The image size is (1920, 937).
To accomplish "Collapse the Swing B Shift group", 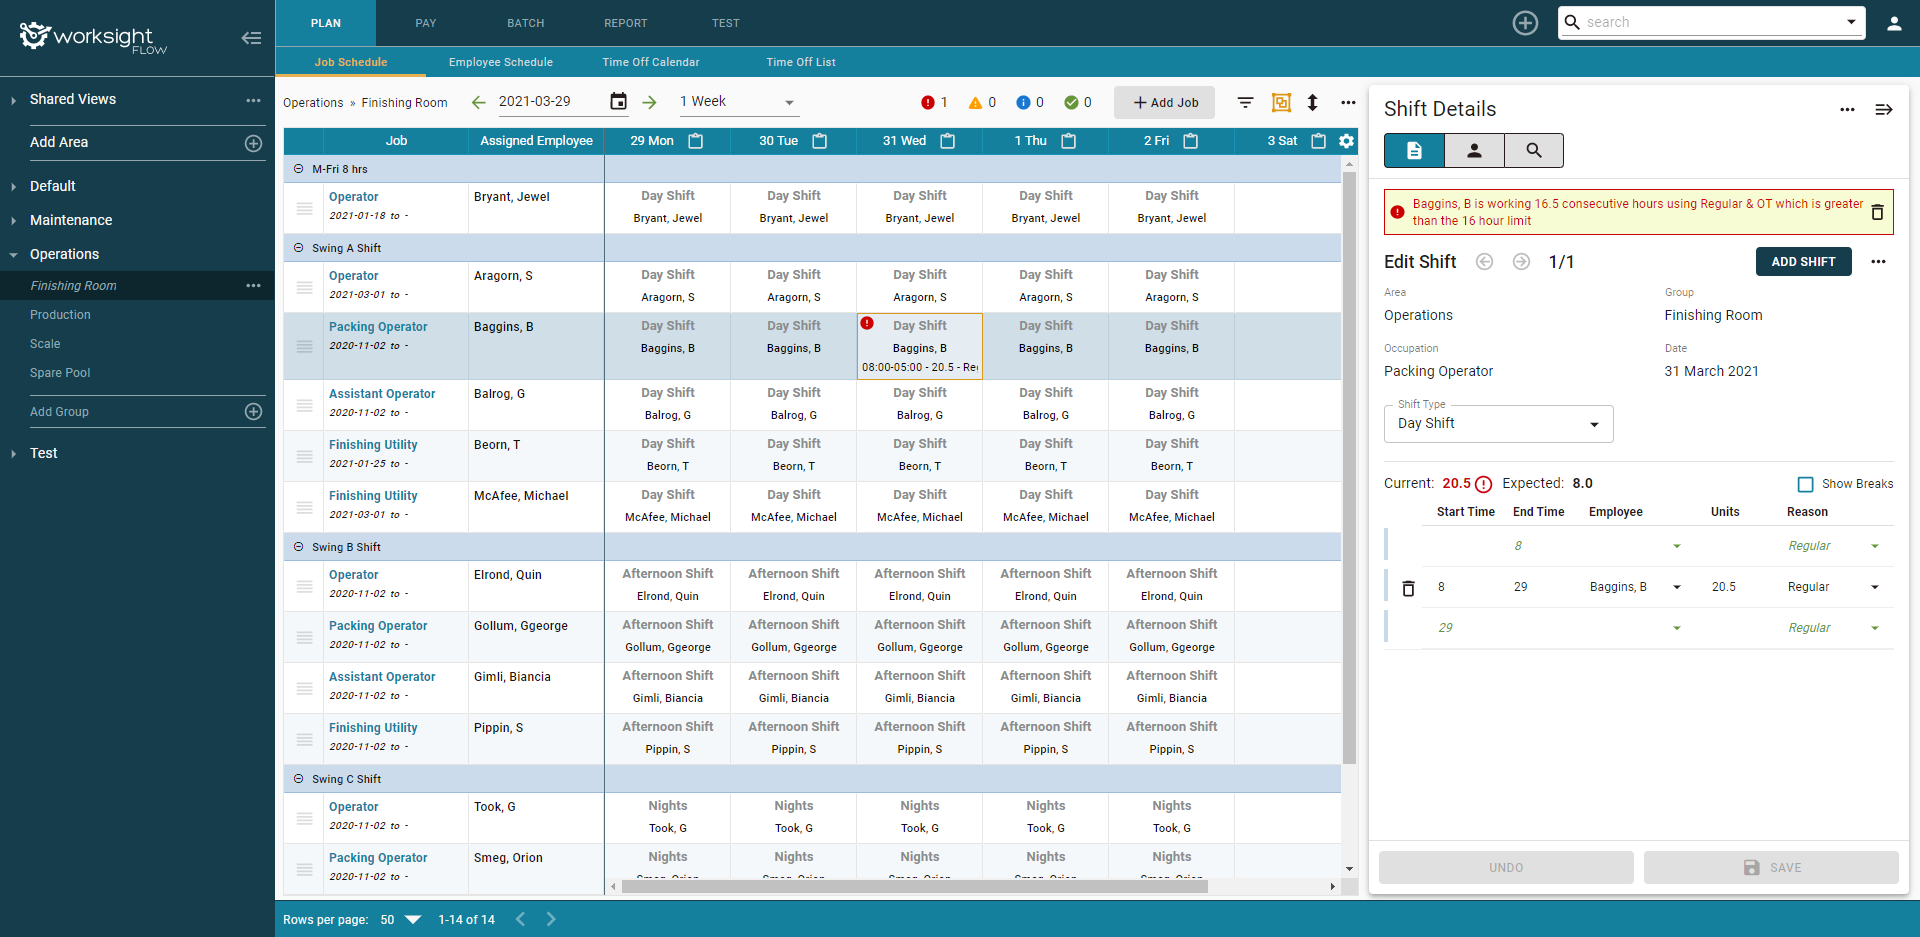I will 298,547.
